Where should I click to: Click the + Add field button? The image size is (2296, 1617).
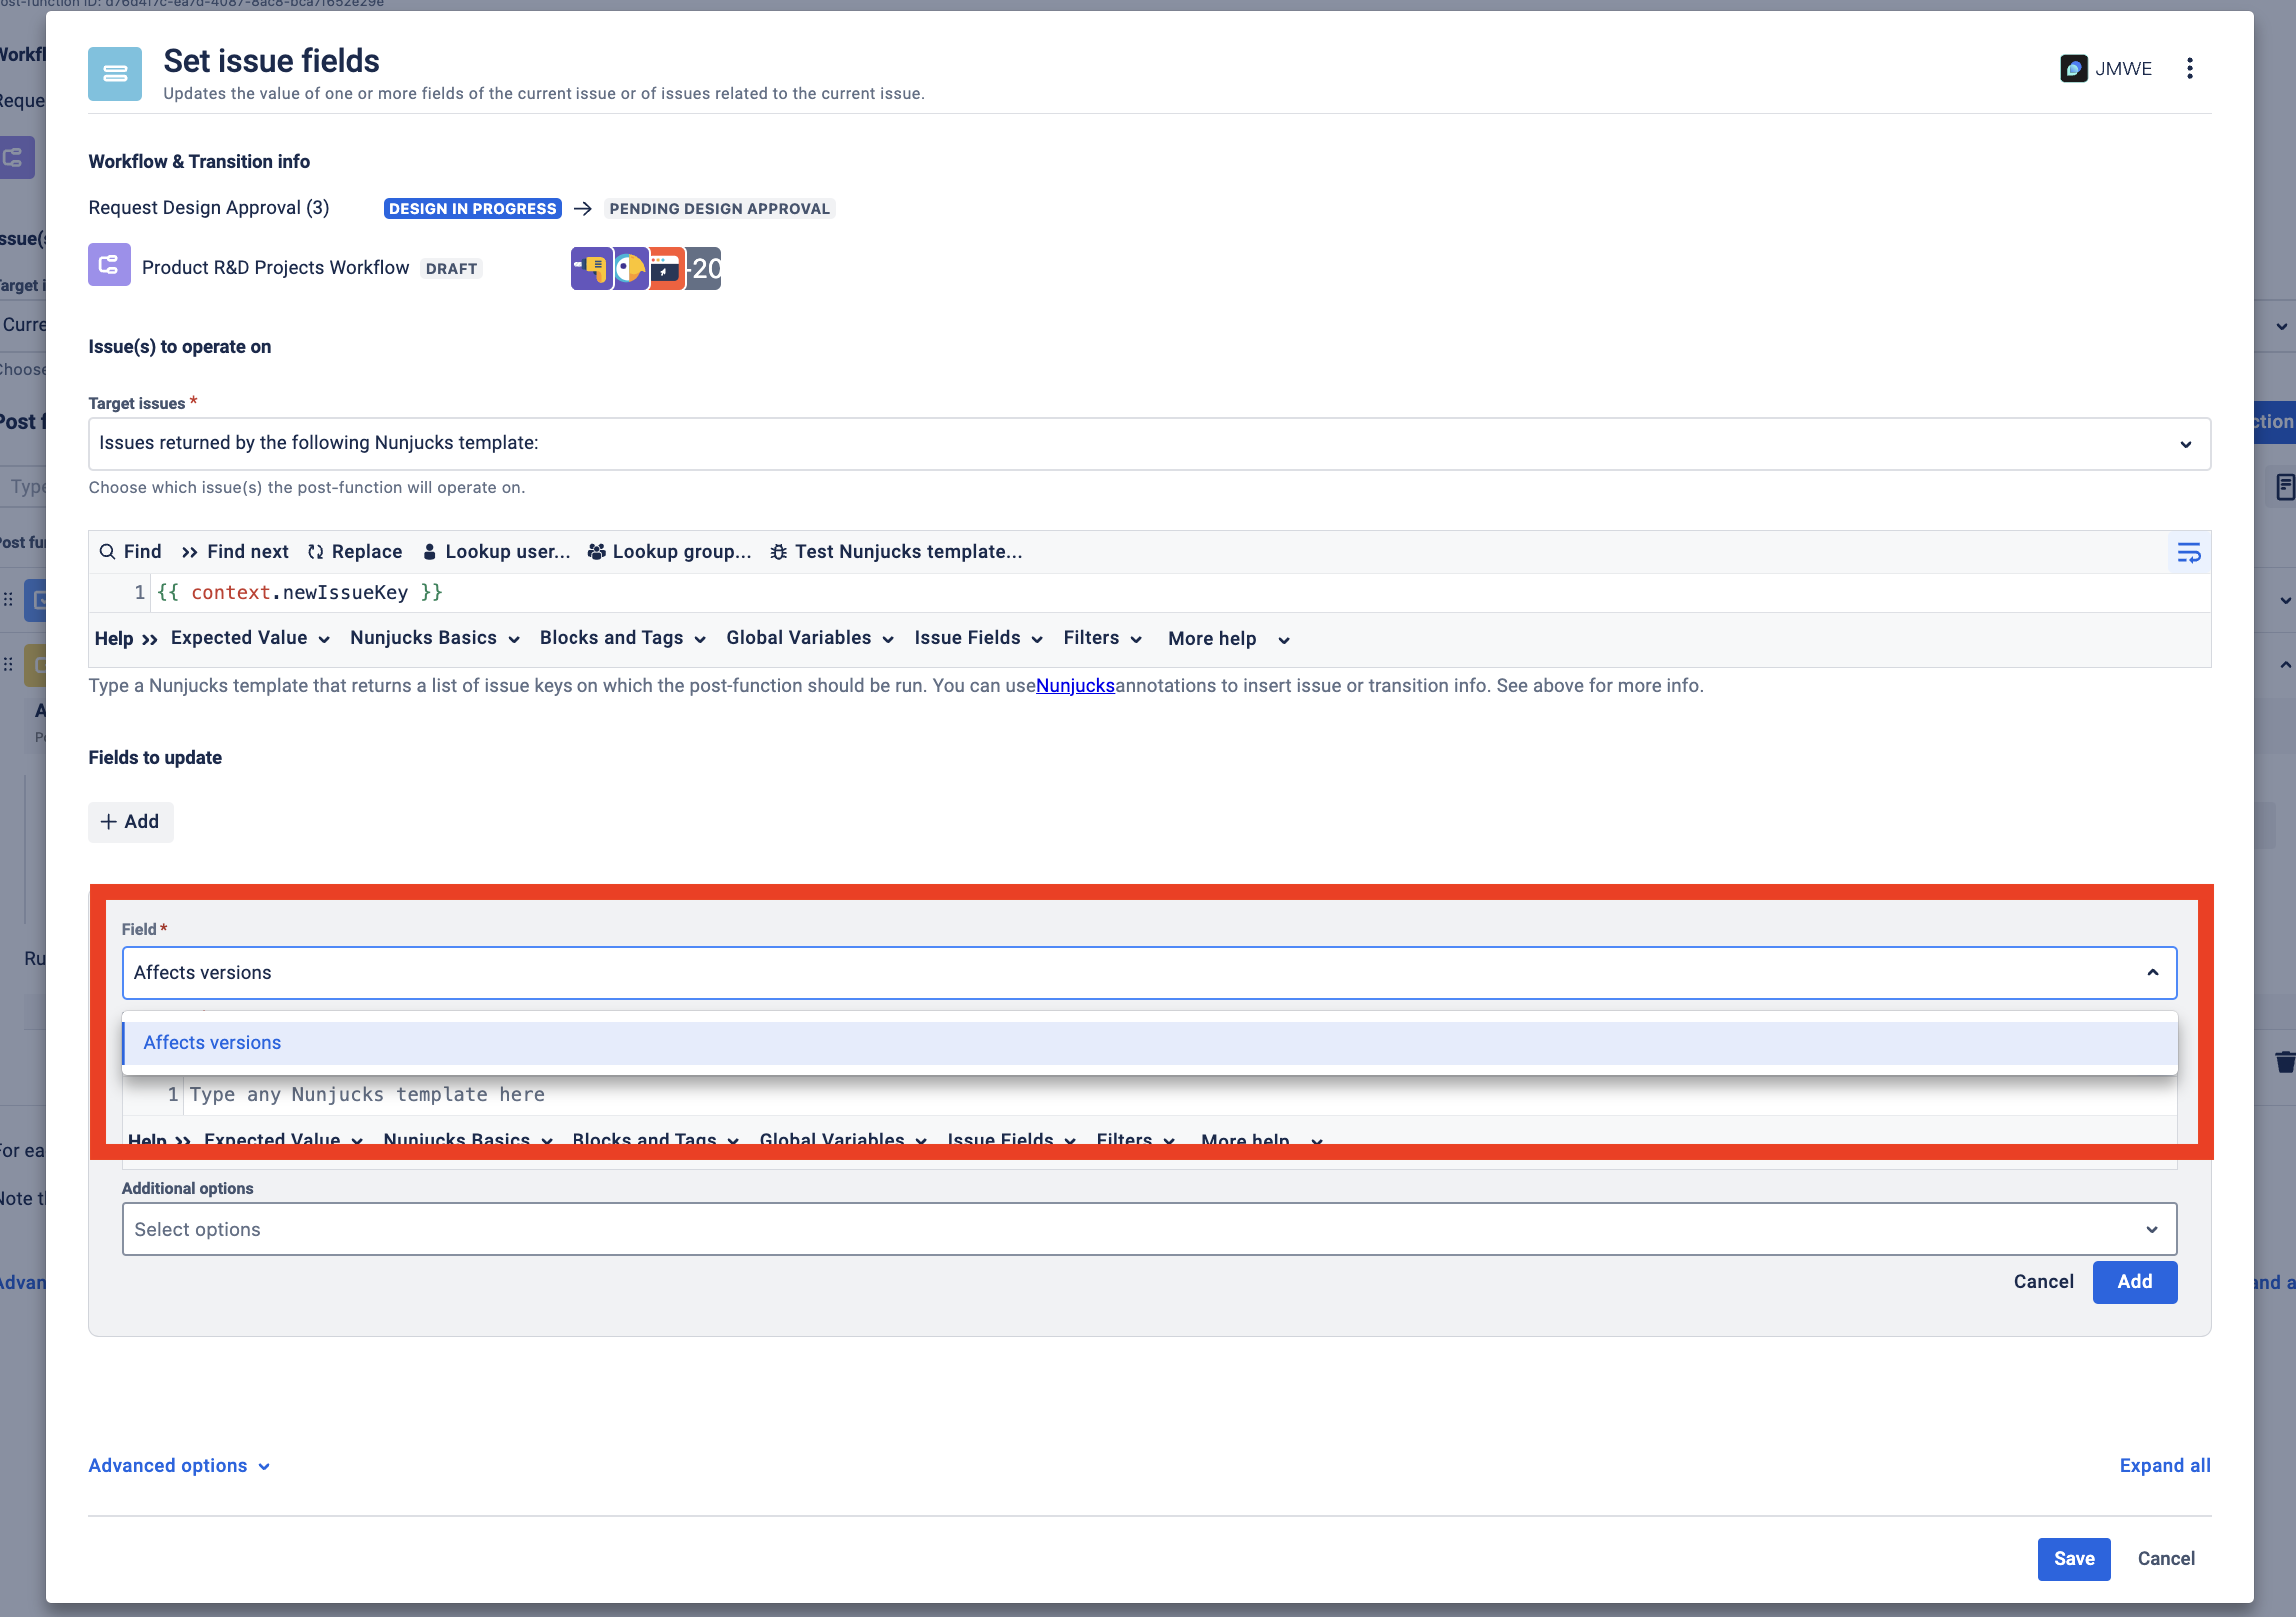pyautogui.click(x=130, y=822)
